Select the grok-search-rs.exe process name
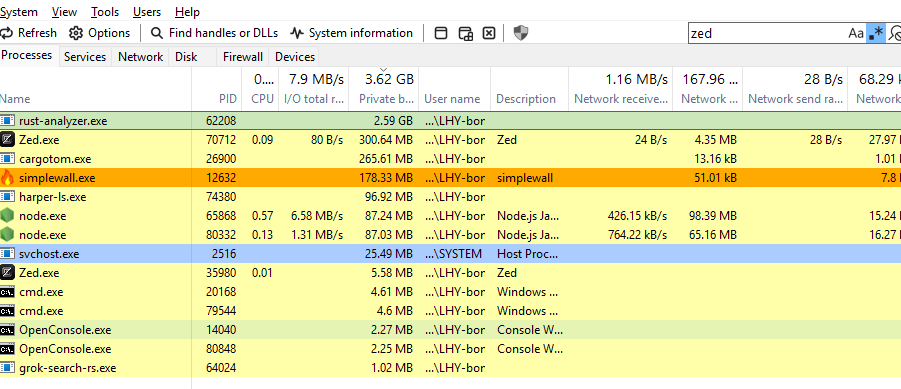Screen dimensions: 901x389 click(x=67, y=368)
